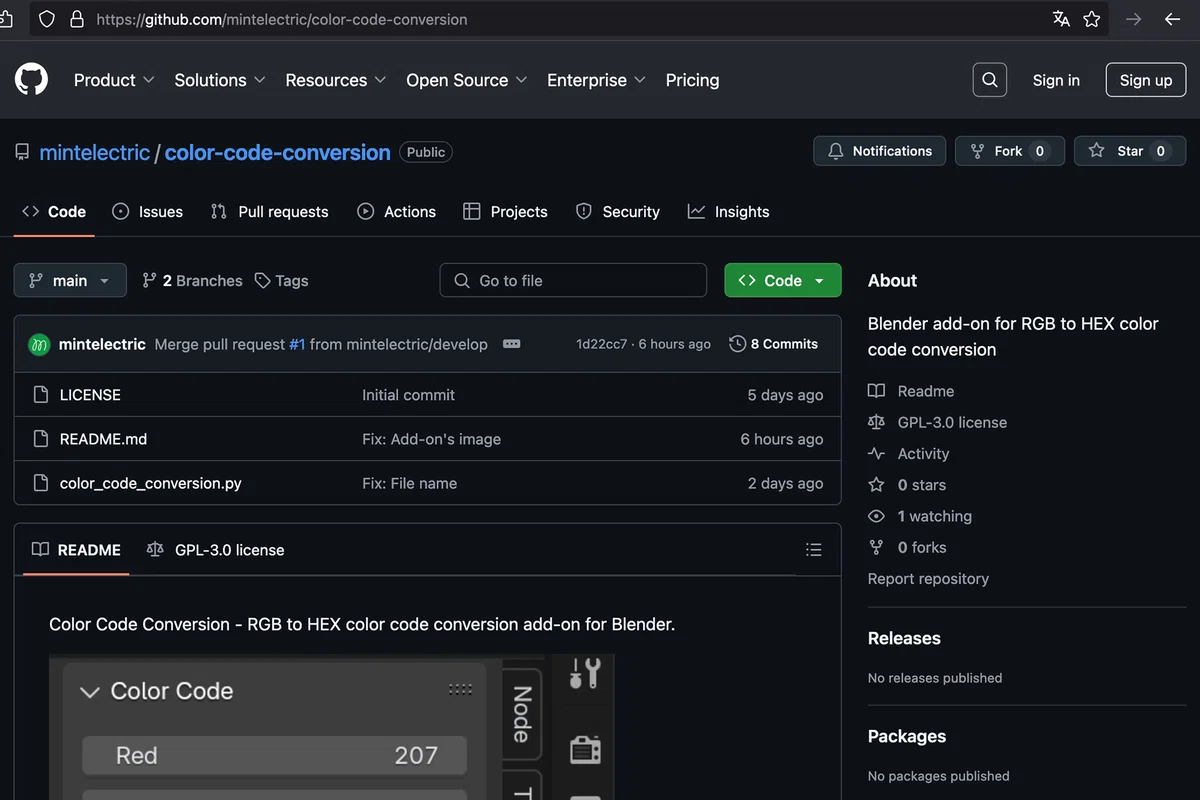Expand the Resources dropdown menu
Viewport: 1200px width, 800px height.
336,80
